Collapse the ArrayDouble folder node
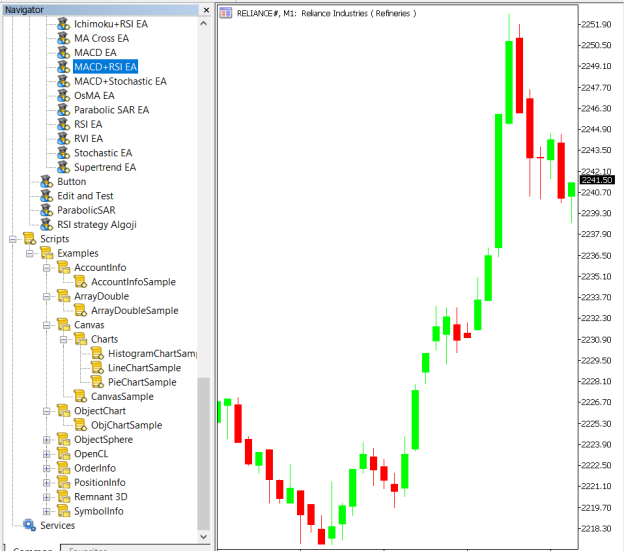624x552 pixels. (47, 296)
